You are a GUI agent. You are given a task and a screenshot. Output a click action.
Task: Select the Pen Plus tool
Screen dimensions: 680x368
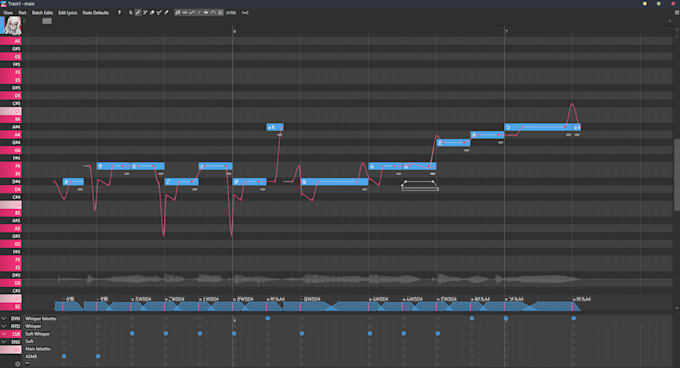tap(145, 13)
